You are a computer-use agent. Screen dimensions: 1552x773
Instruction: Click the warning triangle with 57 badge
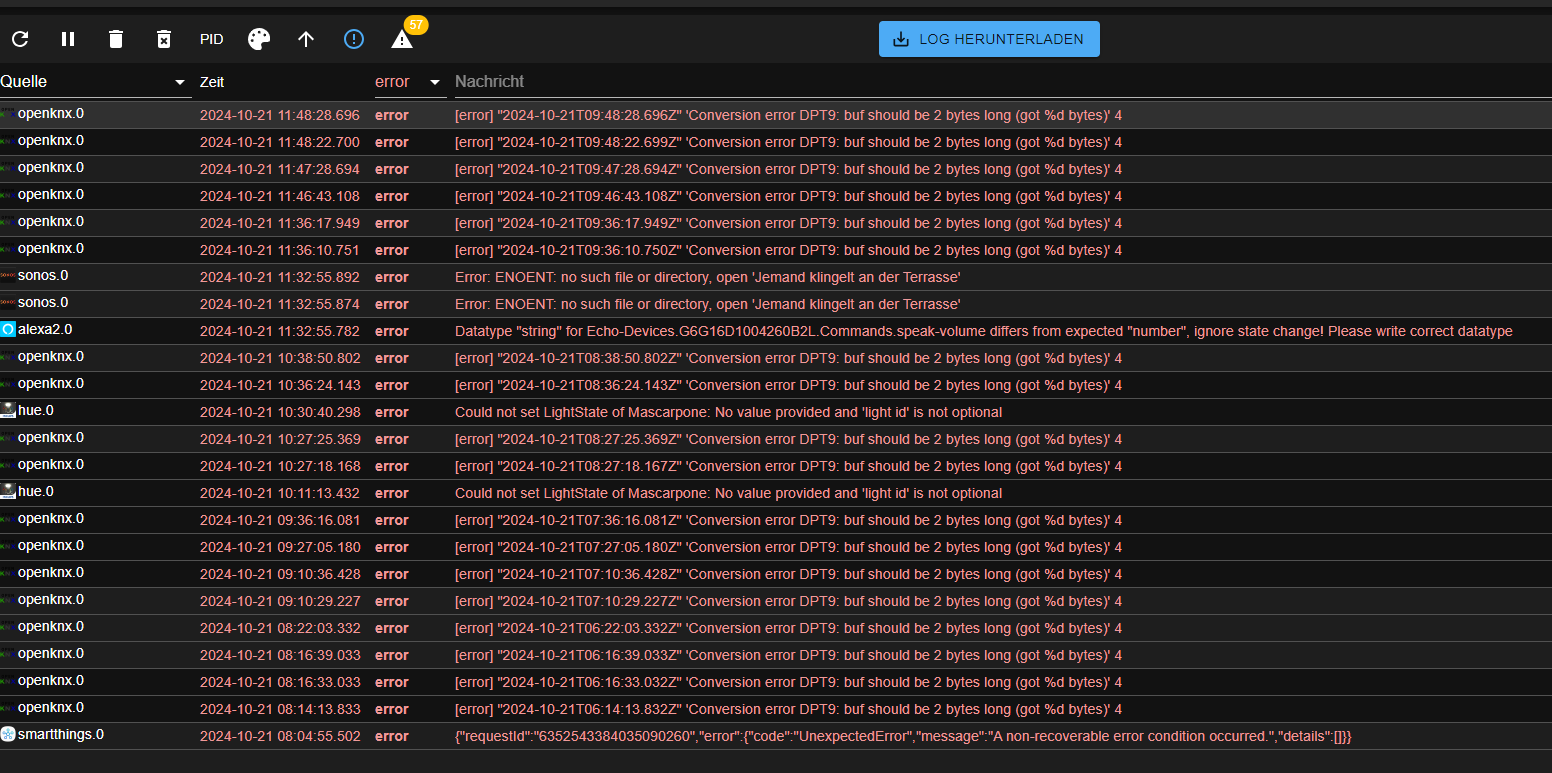(402, 39)
